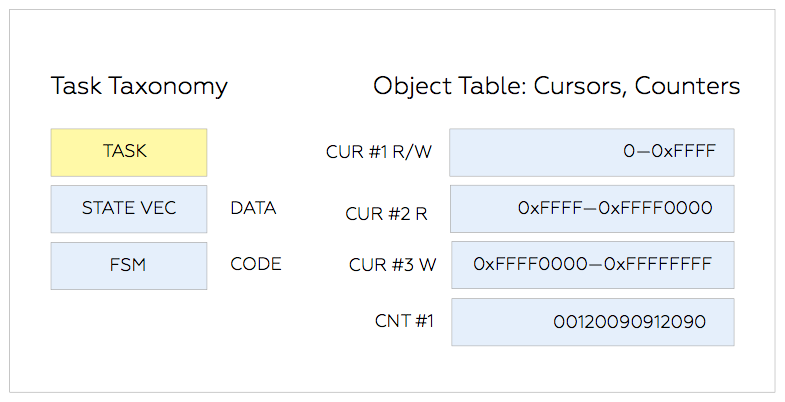Click the Object Table: Cursors, Counters heading
Viewport: 785px width, 402px height.
(x=556, y=86)
